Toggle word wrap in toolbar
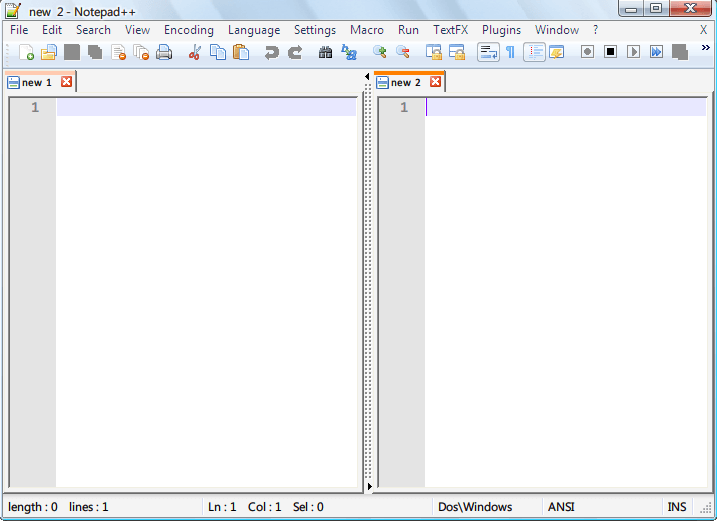 click(x=487, y=52)
